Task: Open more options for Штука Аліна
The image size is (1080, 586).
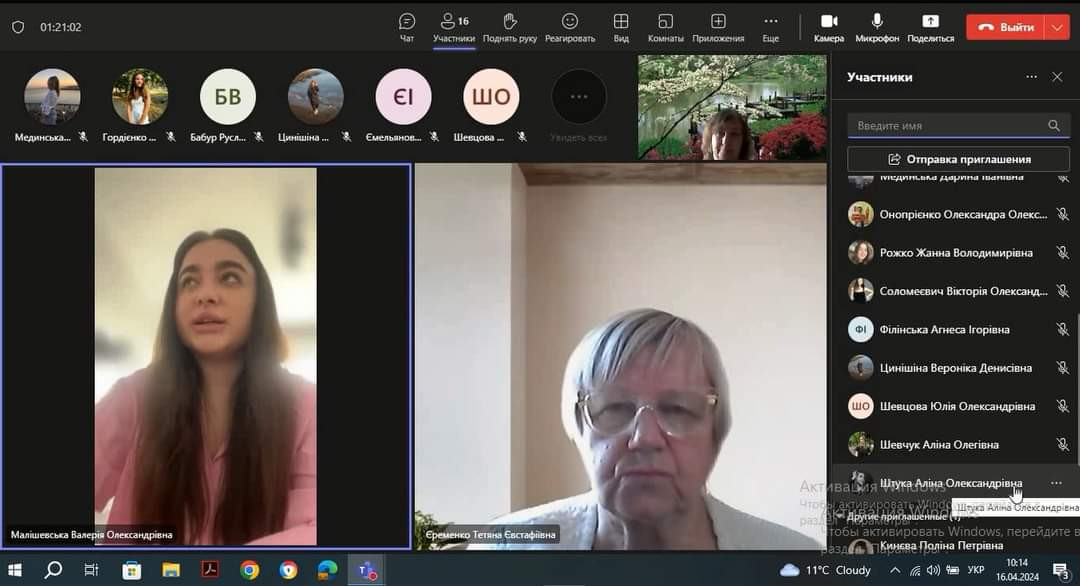Action: 1056,483
